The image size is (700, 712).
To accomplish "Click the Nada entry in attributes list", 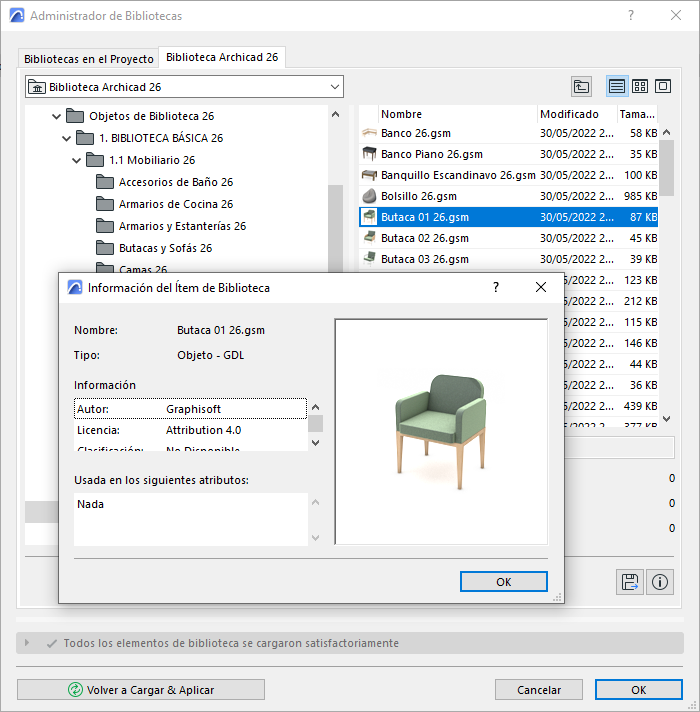I will (x=90, y=504).
